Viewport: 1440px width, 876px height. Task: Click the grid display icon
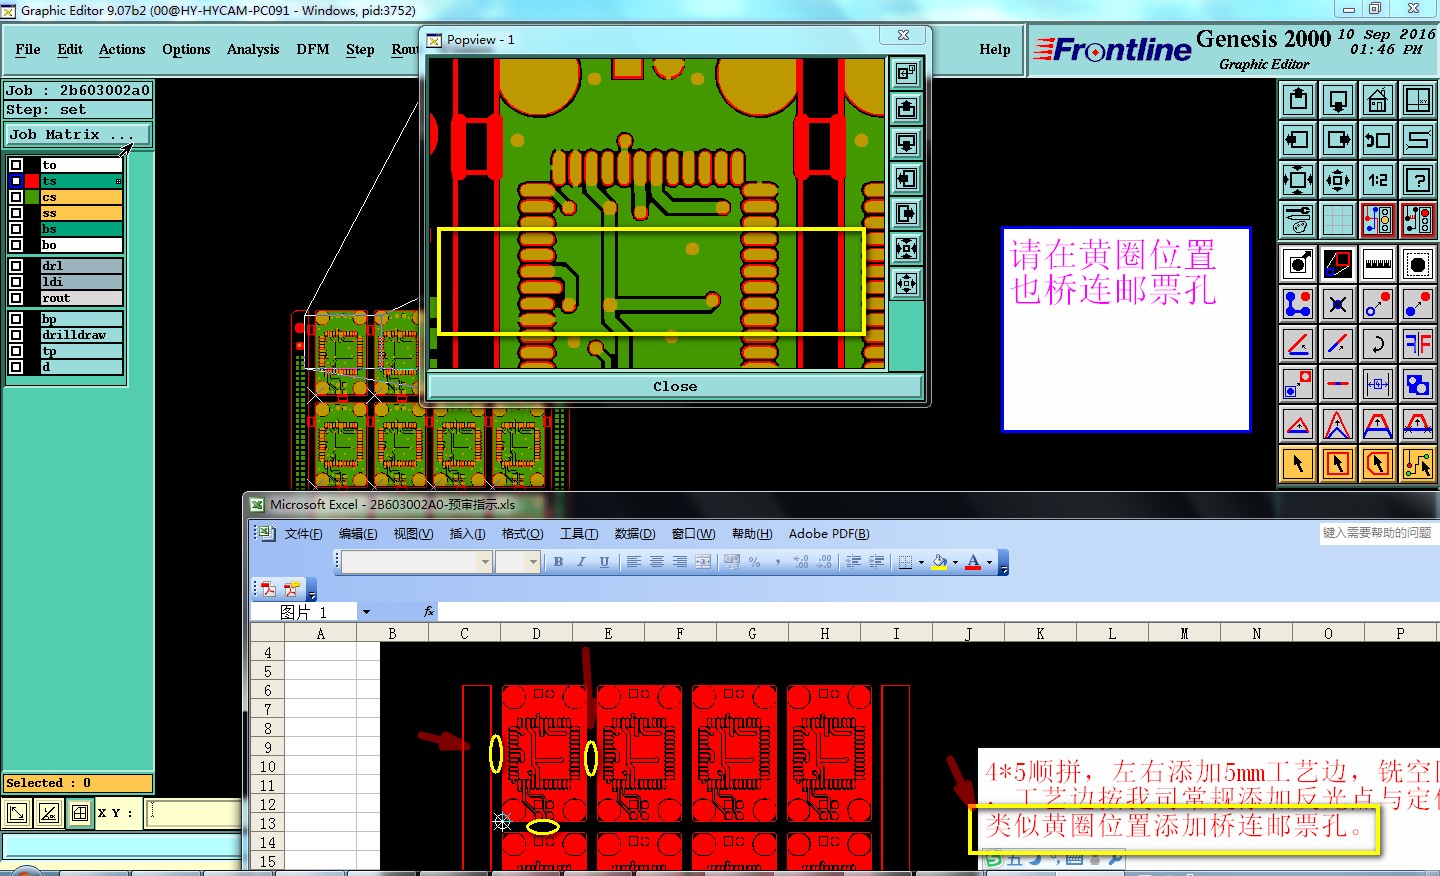pos(1338,220)
